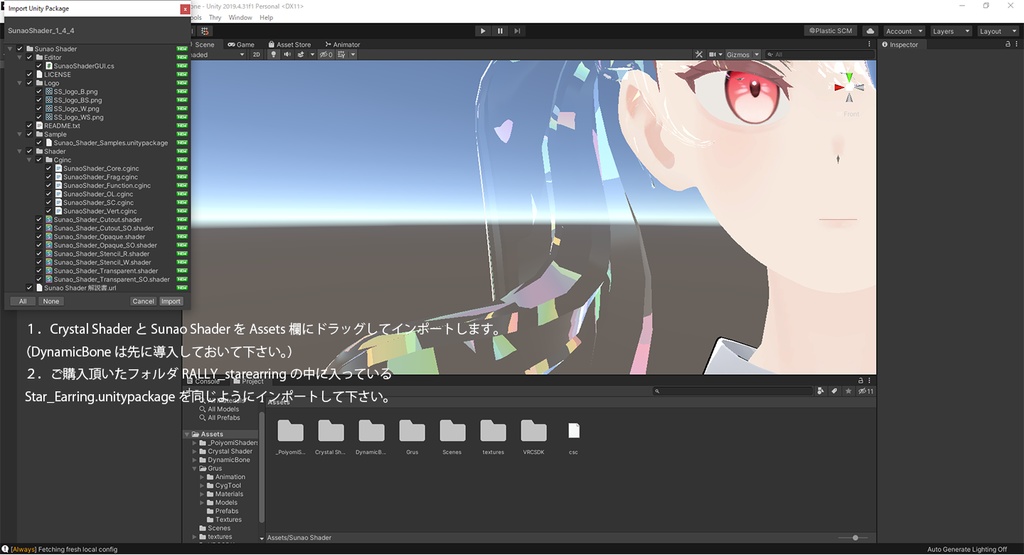Image resolution: width=1024 pixels, height=555 pixels.
Task: Uncheck the LICENSE file checkbox
Action: coord(29,74)
